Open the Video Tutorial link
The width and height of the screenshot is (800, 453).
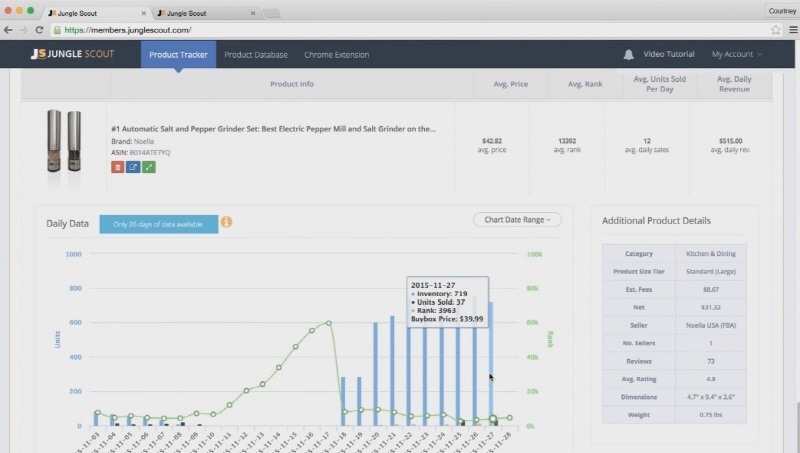(x=668, y=54)
